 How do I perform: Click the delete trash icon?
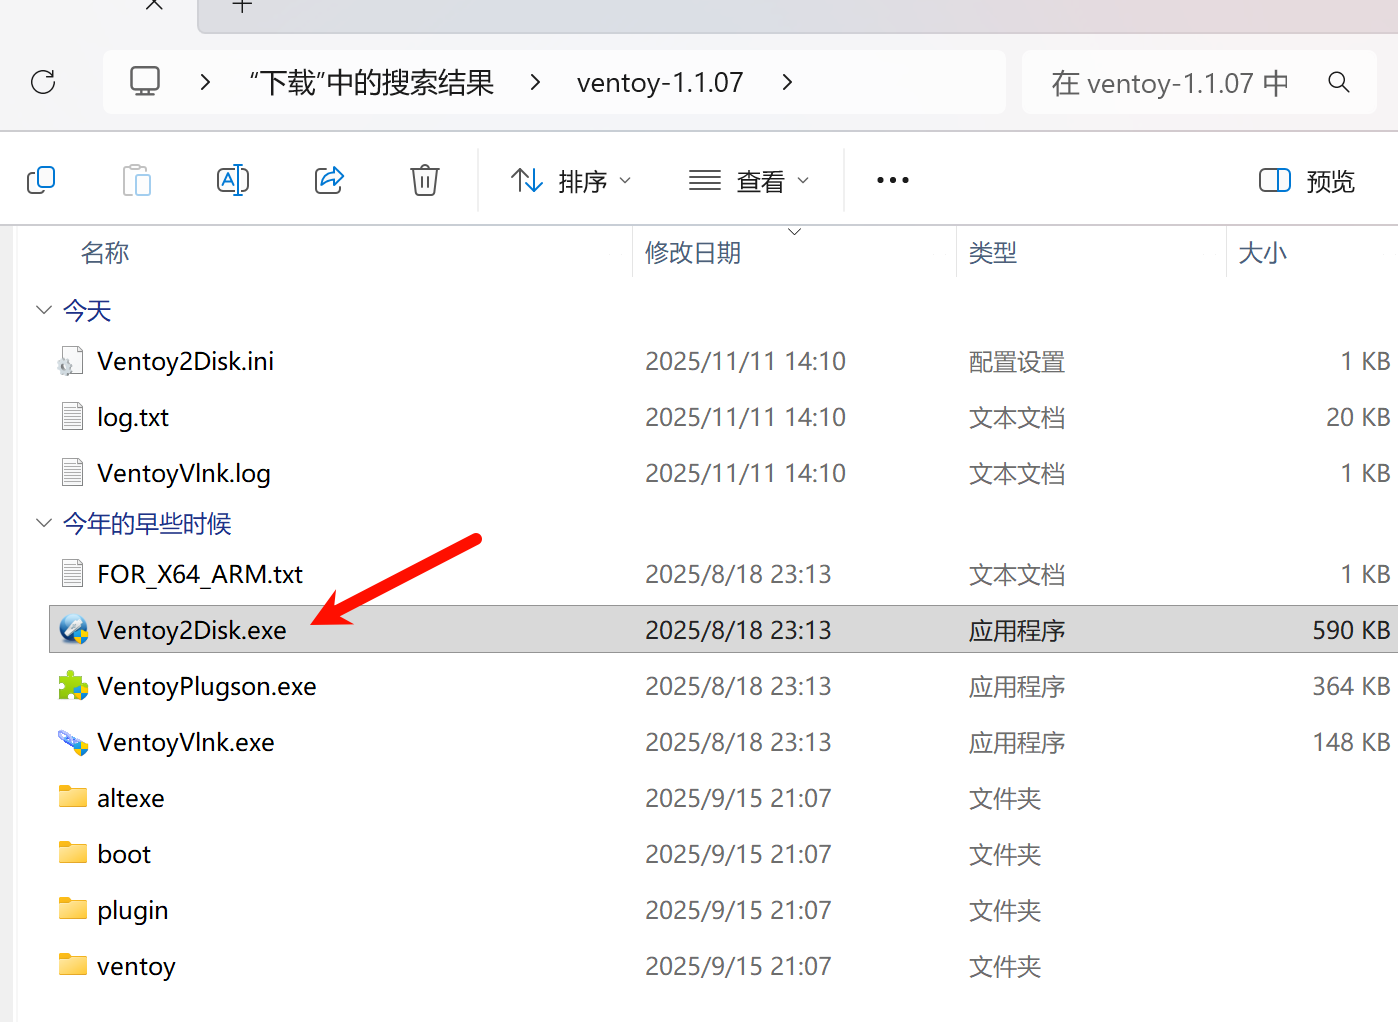(x=425, y=181)
